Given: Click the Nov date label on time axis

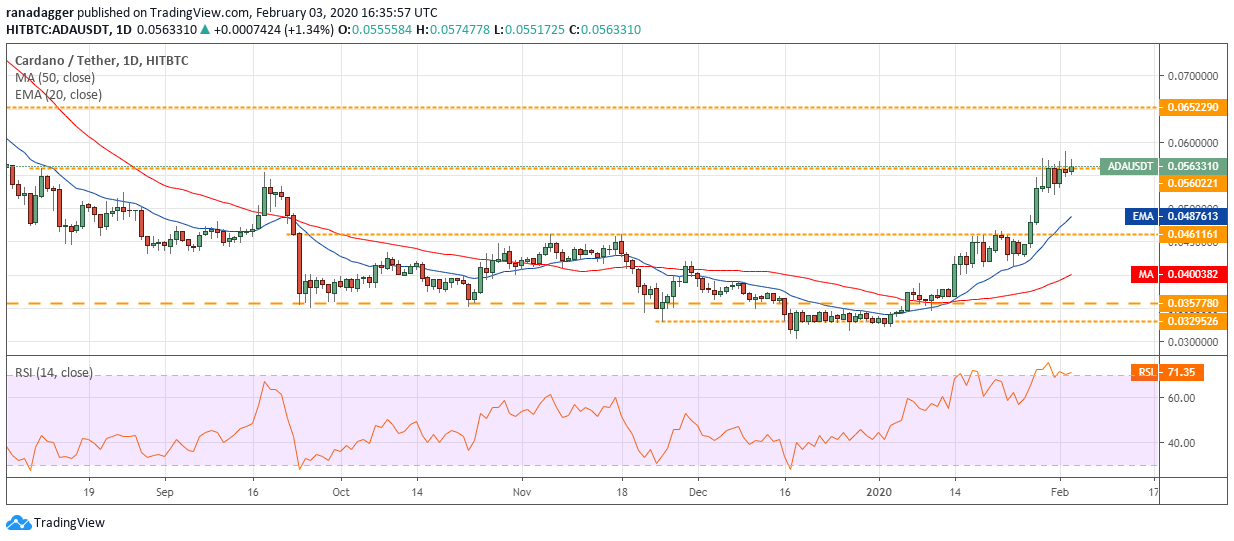Looking at the screenshot, I should 520,492.
